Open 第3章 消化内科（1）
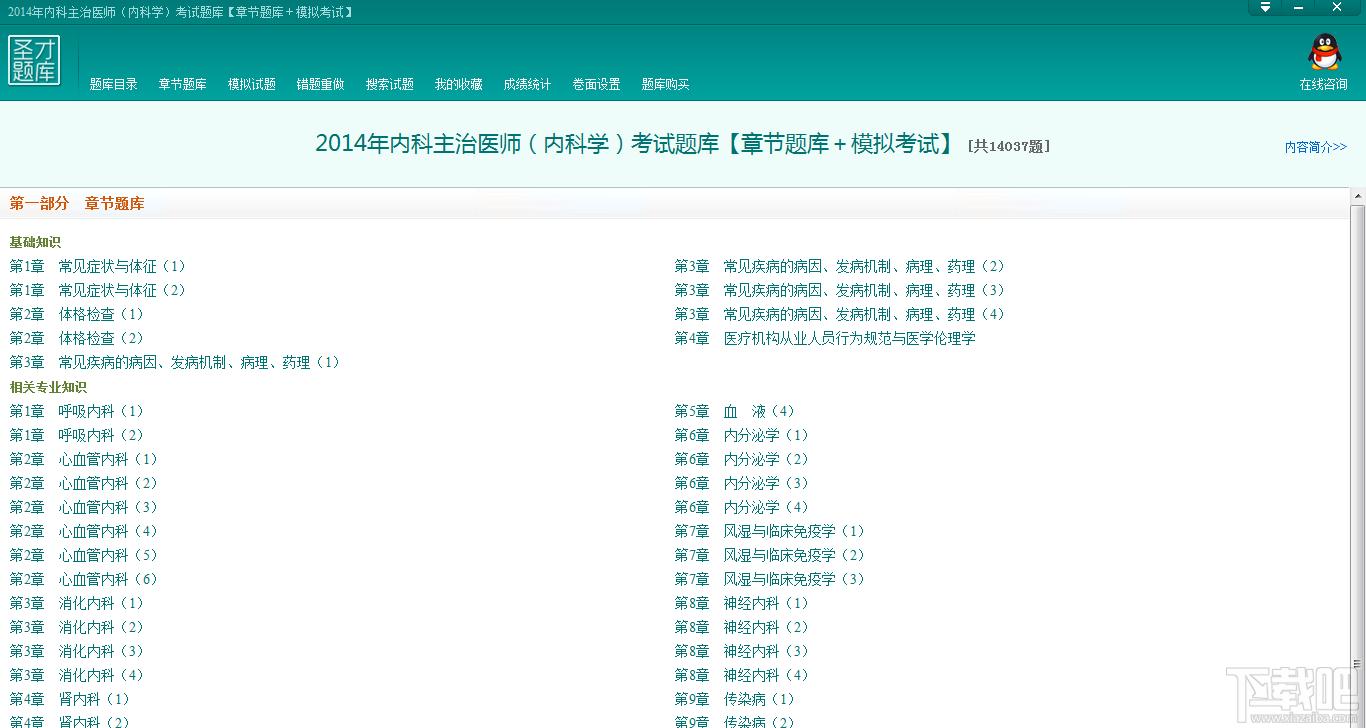 coord(77,603)
